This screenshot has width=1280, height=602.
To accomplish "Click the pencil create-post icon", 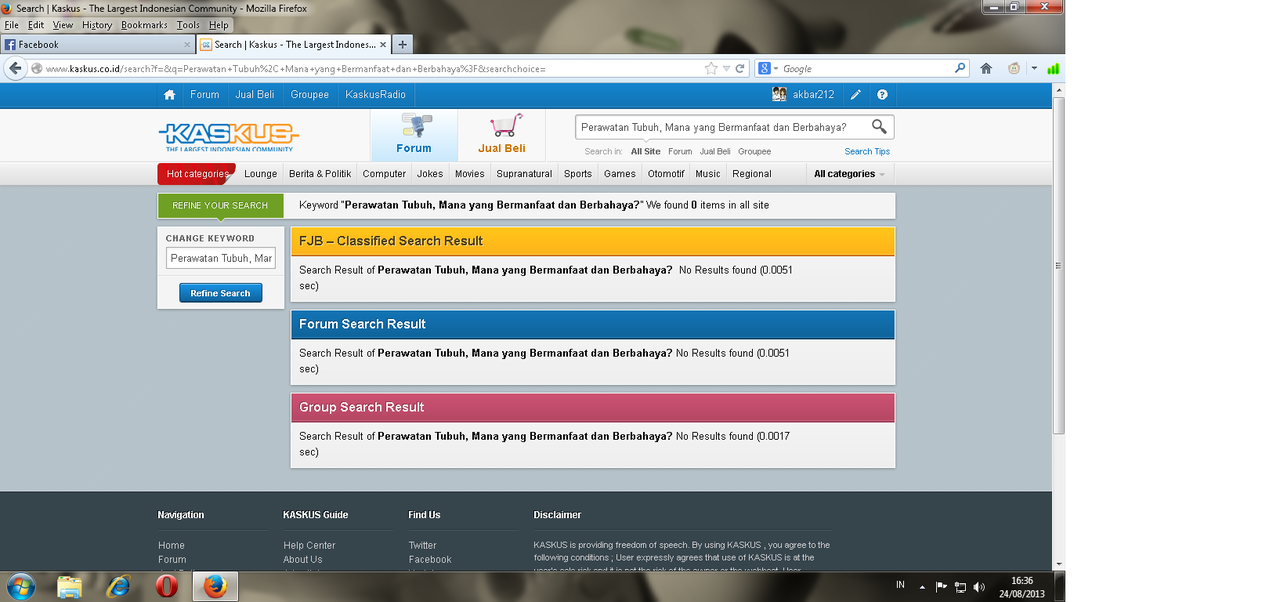I will [856, 95].
